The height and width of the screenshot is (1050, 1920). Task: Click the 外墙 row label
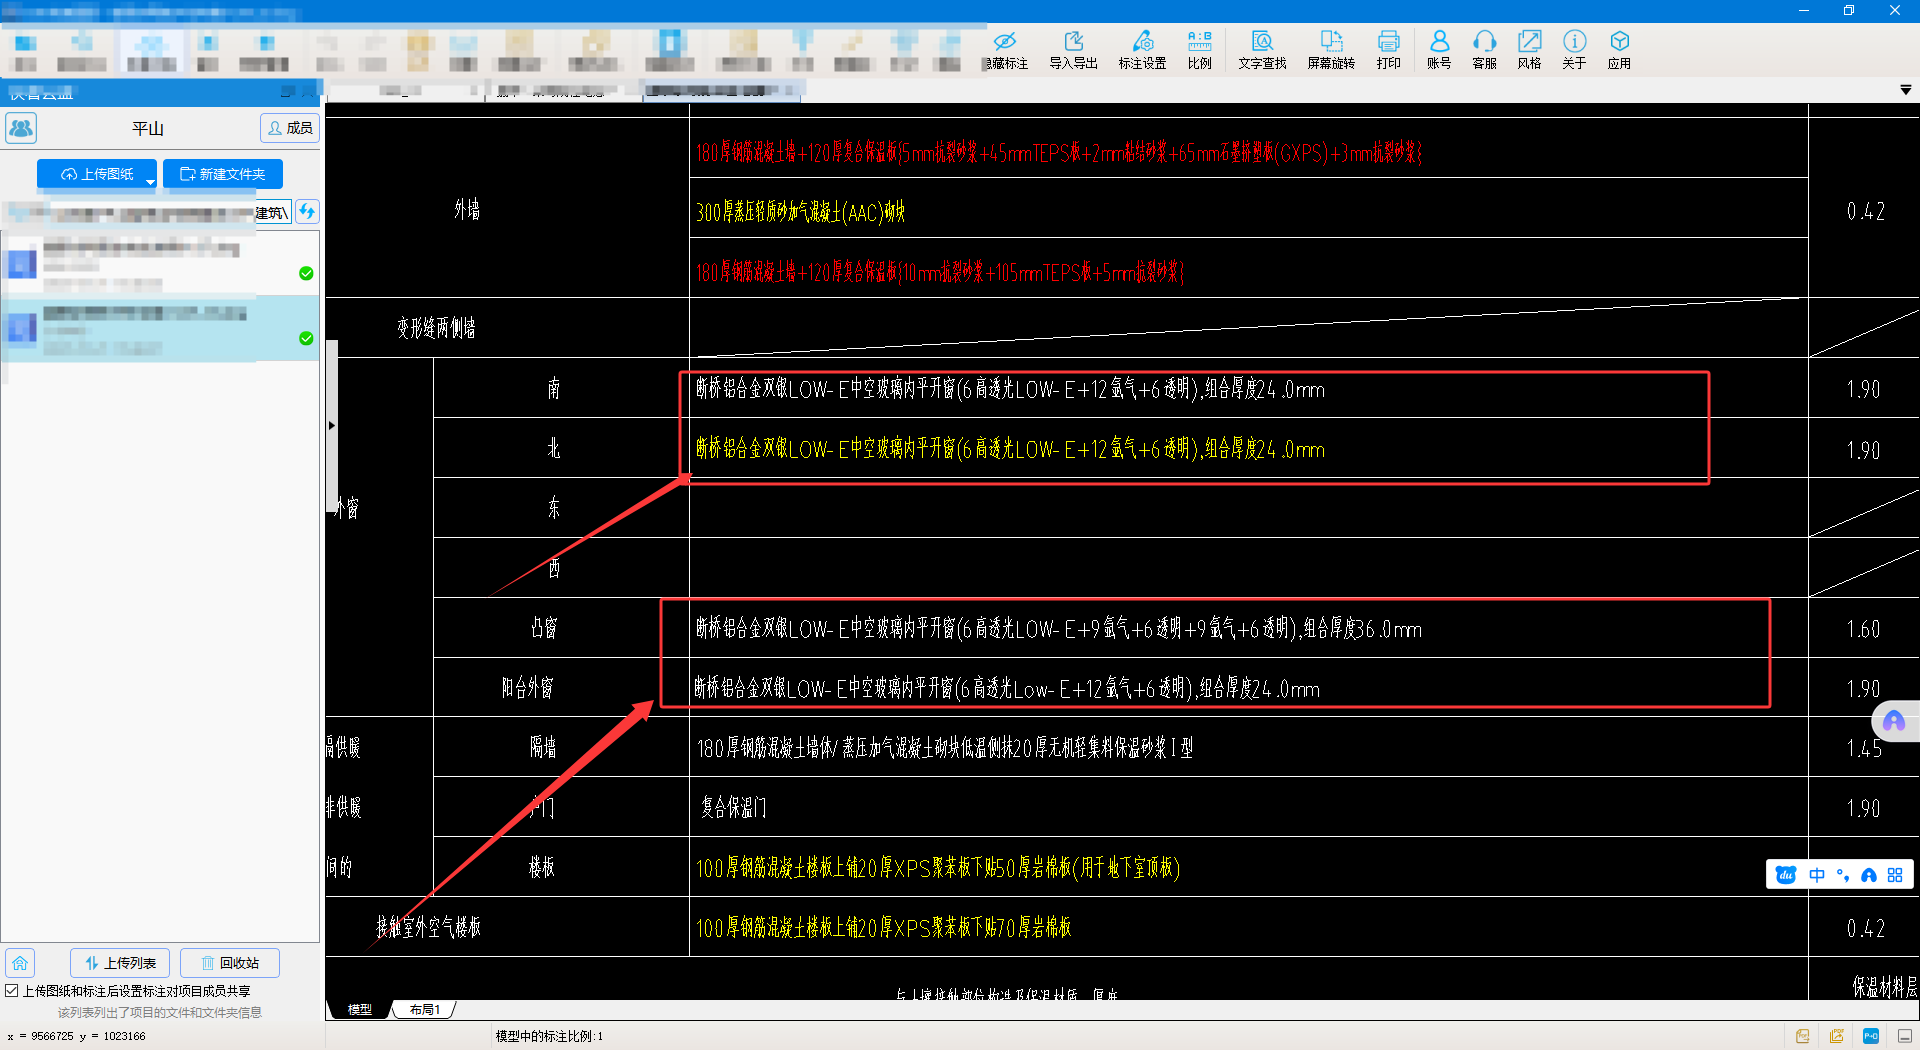(x=467, y=209)
